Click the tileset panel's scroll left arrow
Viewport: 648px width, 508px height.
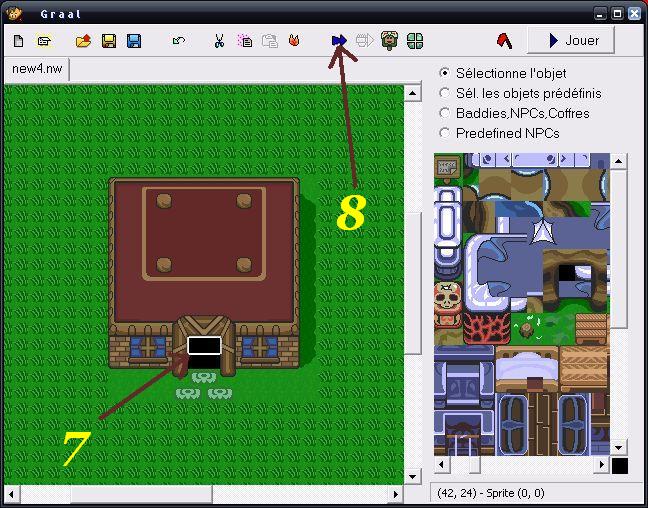[x=442, y=465]
